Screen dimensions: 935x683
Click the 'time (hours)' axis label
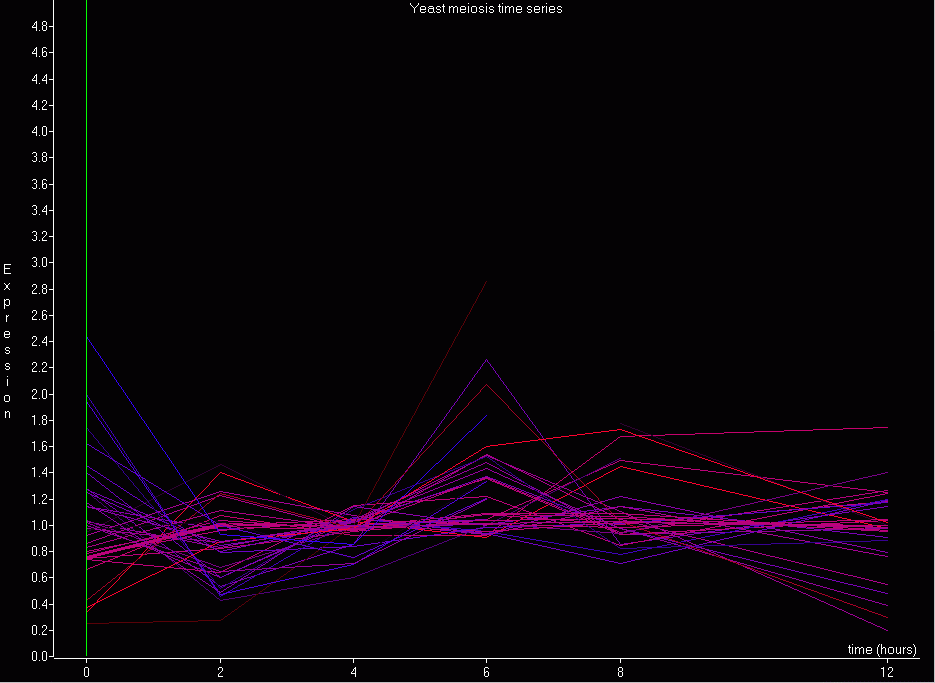tap(881, 649)
